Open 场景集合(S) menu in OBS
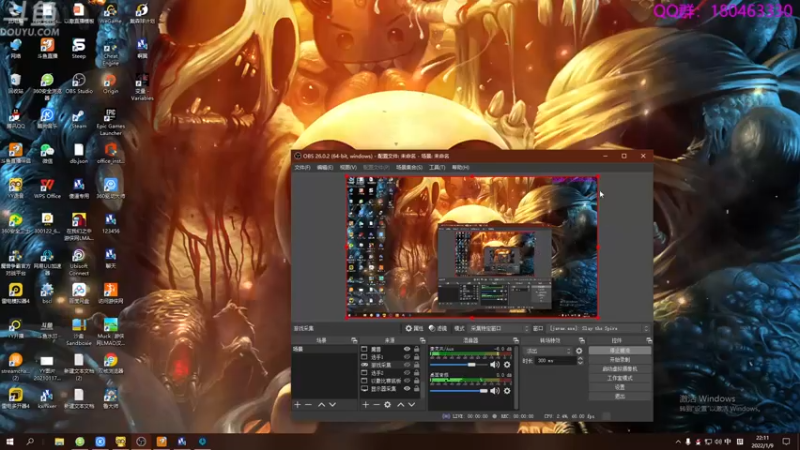The width and height of the screenshot is (800, 450). [409, 167]
